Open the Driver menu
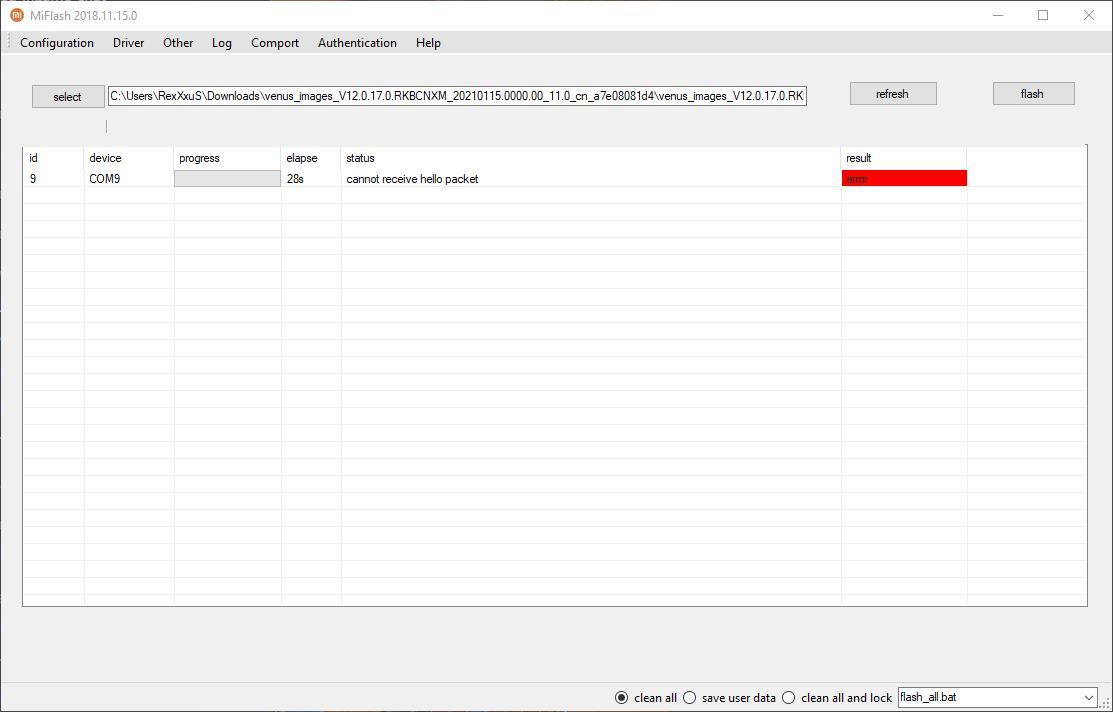 [128, 43]
